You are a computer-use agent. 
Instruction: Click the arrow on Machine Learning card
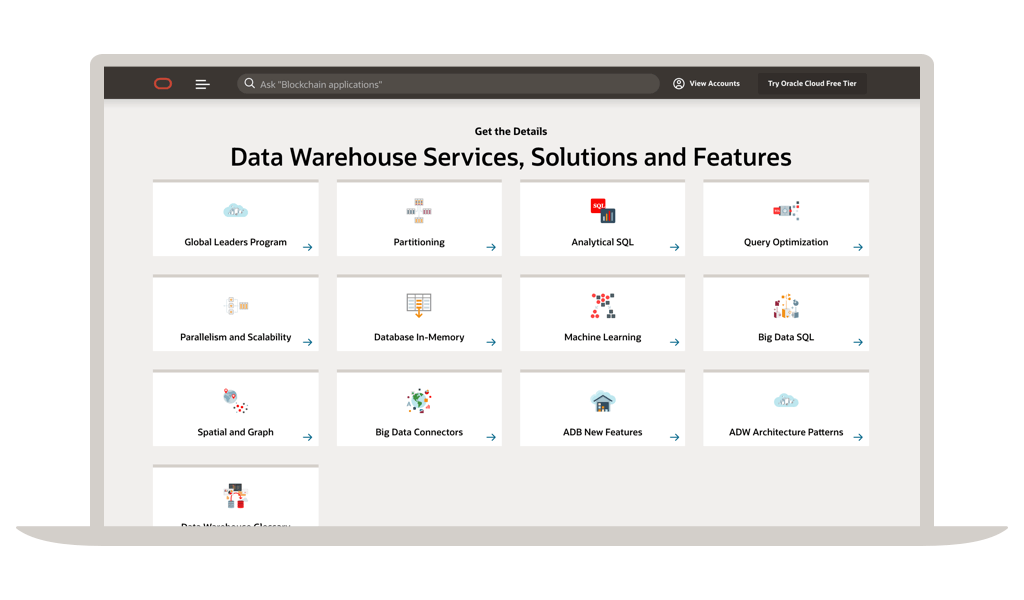[675, 343]
